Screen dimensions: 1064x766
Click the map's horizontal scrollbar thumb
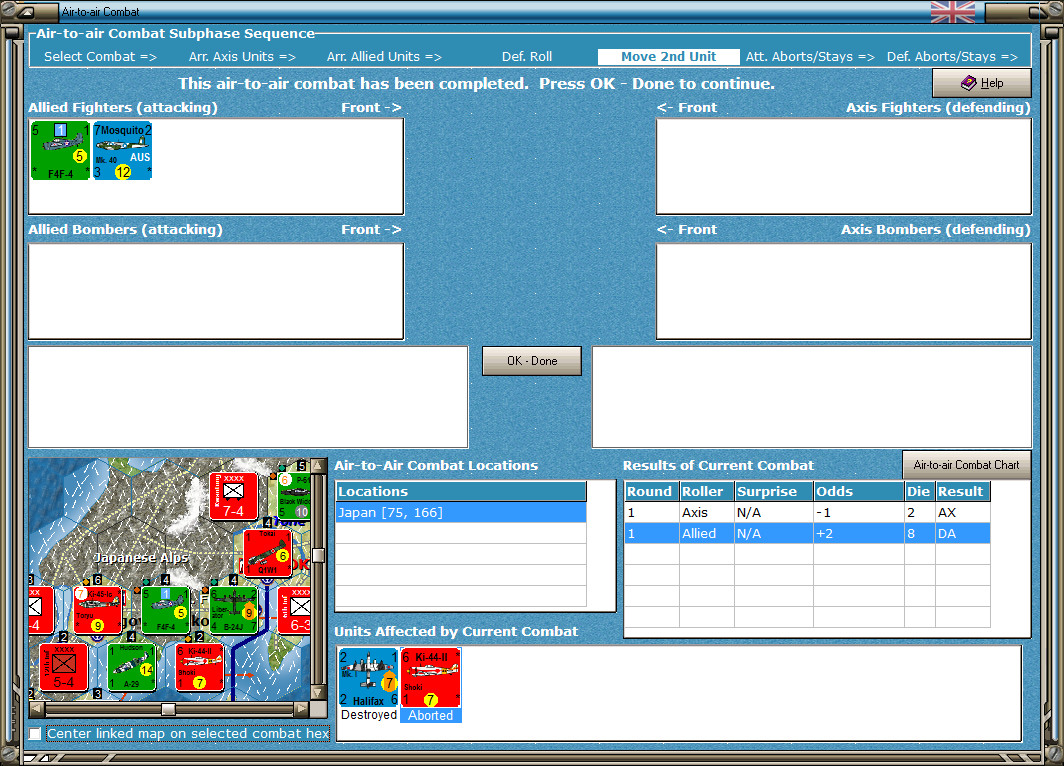click(168, 709)
